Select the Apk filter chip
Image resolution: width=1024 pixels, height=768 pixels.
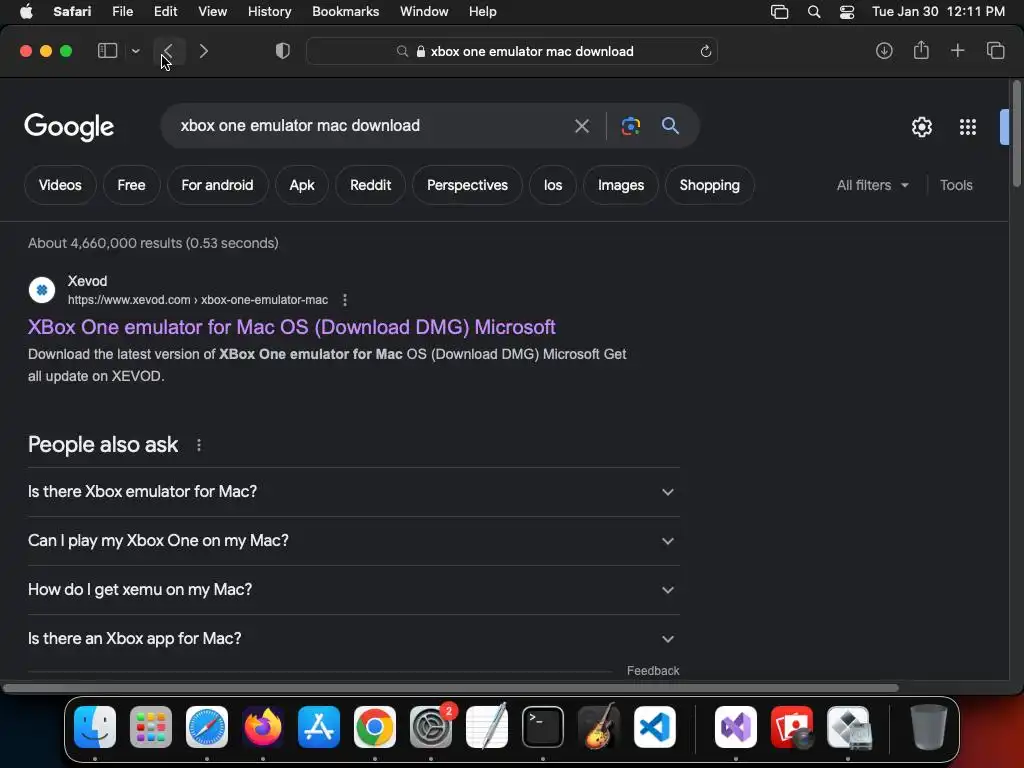pos(302,185)
